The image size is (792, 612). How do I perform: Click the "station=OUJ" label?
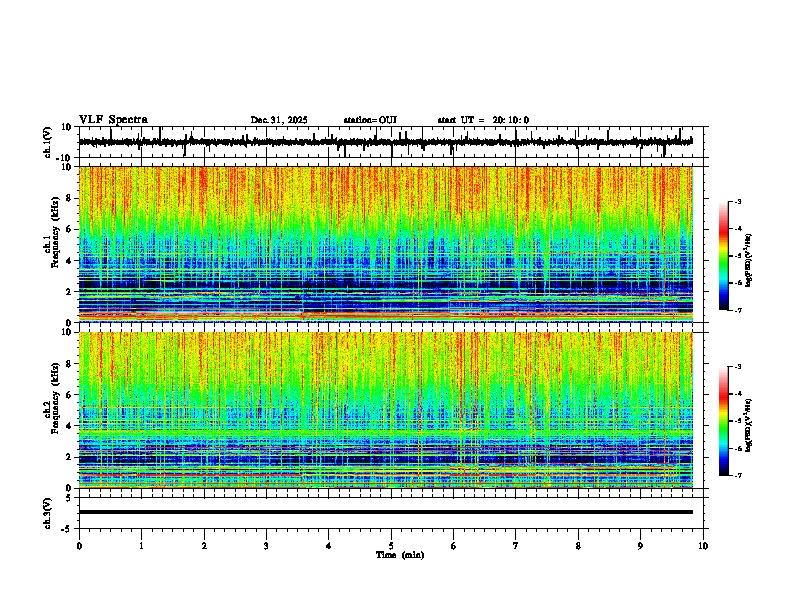(370, 120)
